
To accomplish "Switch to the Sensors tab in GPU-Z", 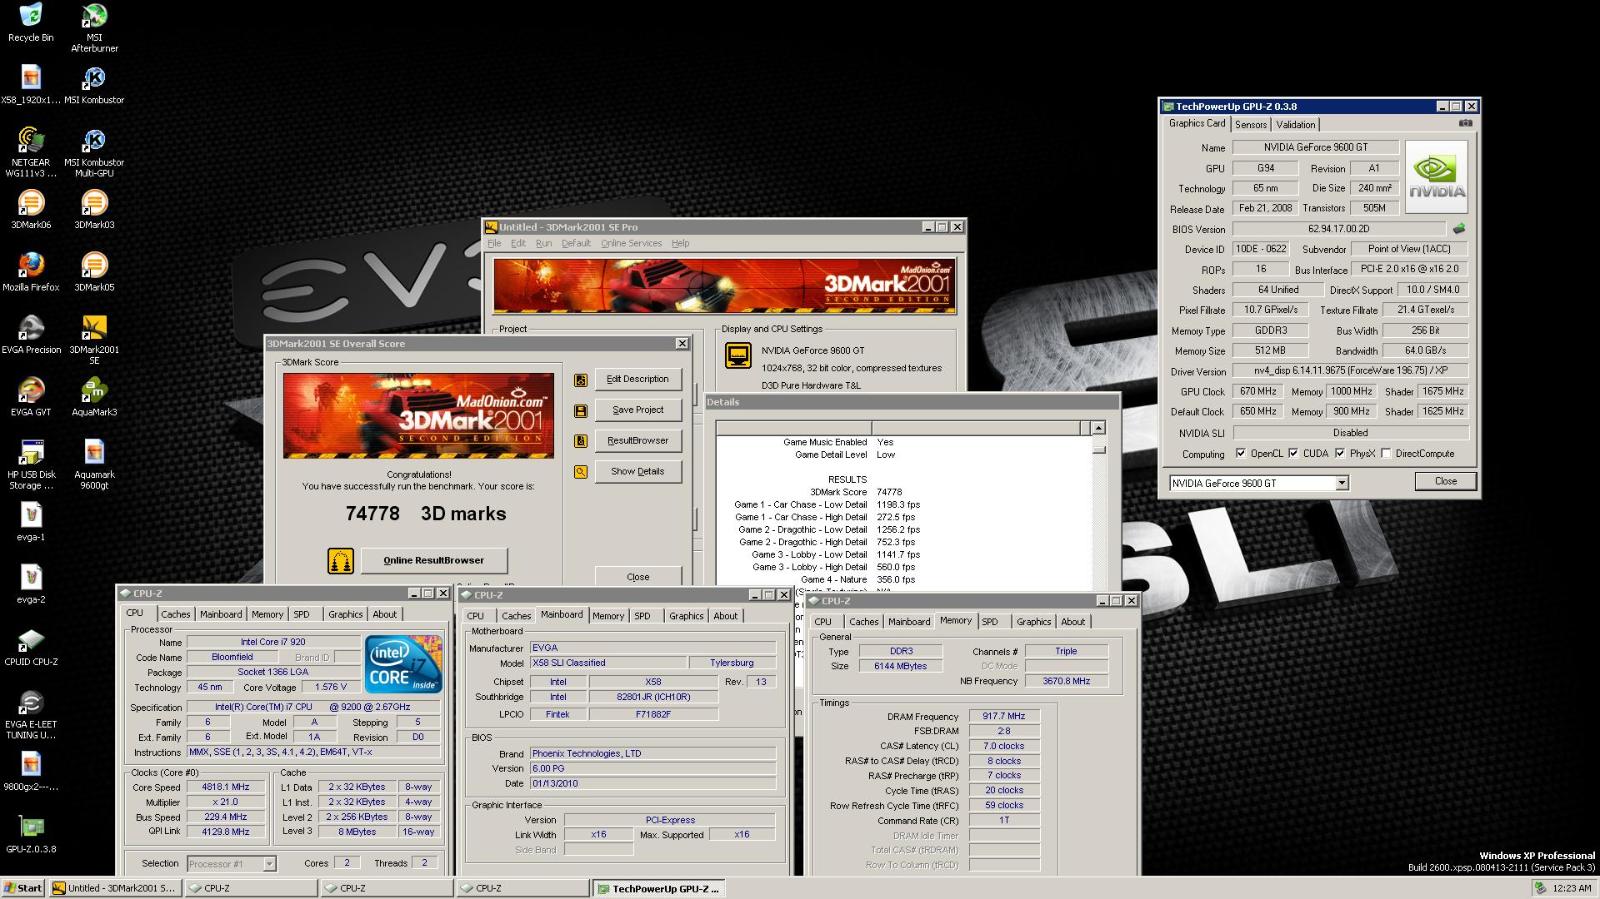I will pos(1251,125).
